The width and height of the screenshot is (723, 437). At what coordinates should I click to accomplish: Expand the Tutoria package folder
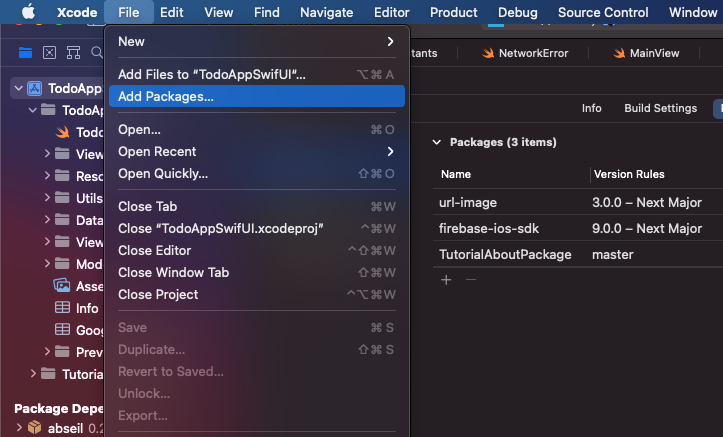[33, 373]
